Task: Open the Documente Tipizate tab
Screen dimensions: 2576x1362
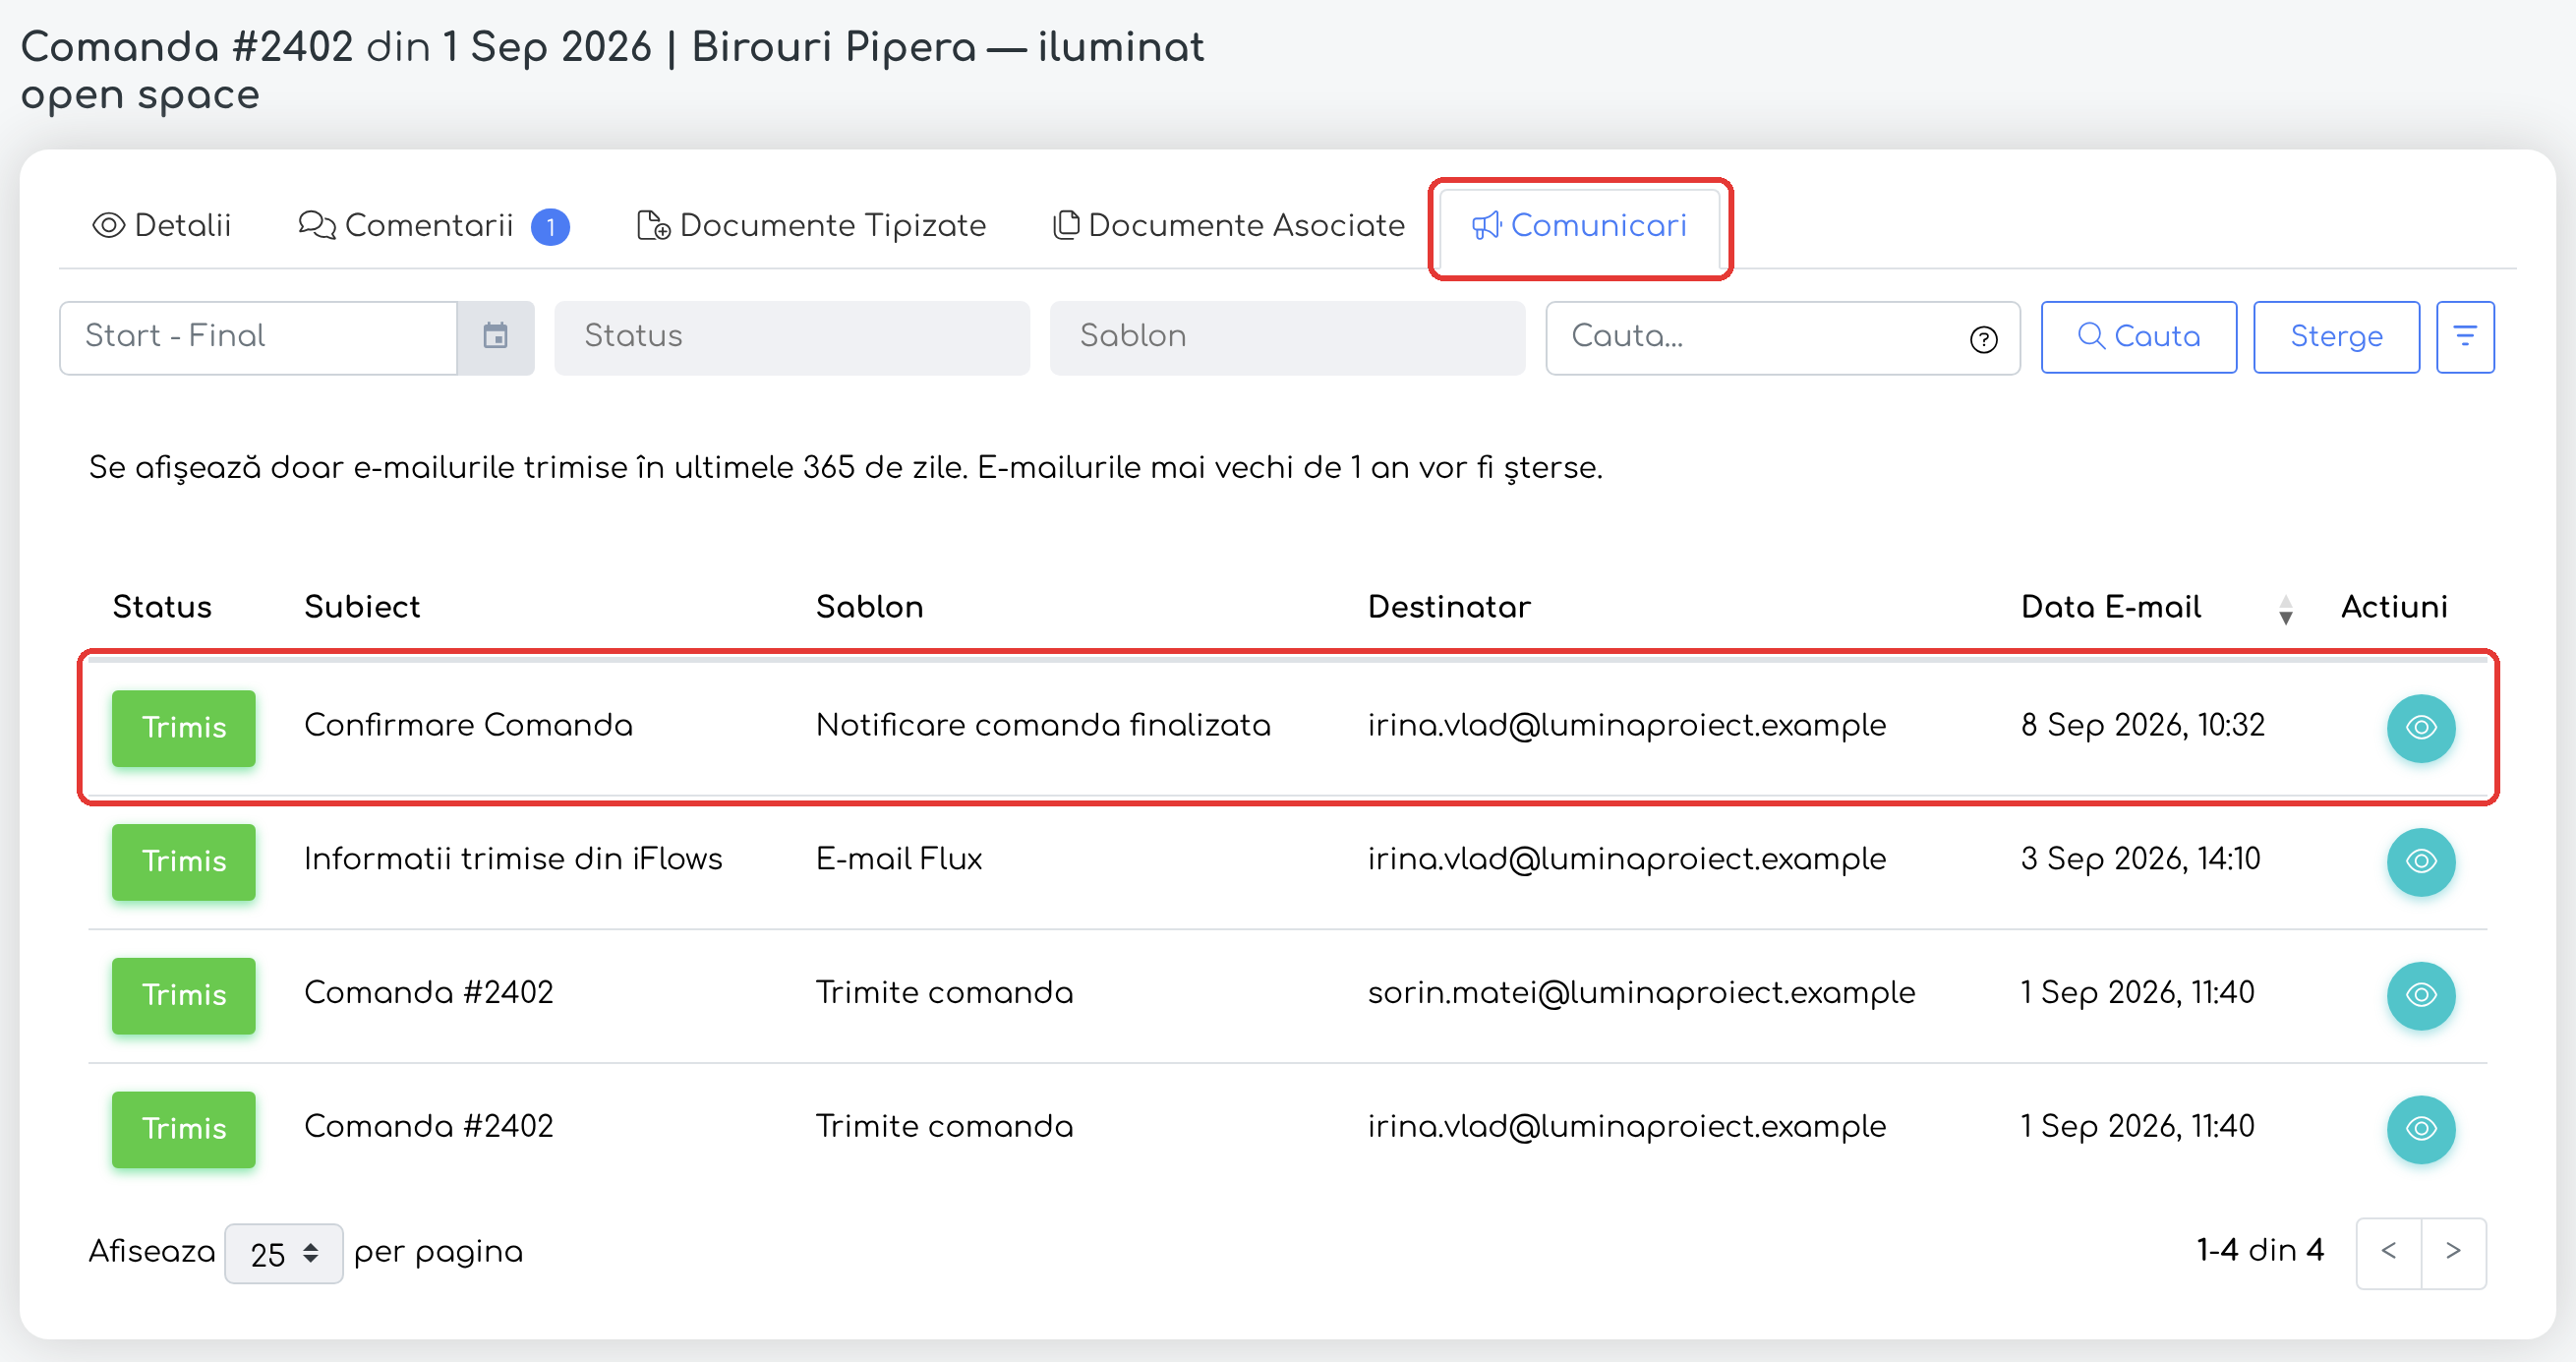Action: 811,225
